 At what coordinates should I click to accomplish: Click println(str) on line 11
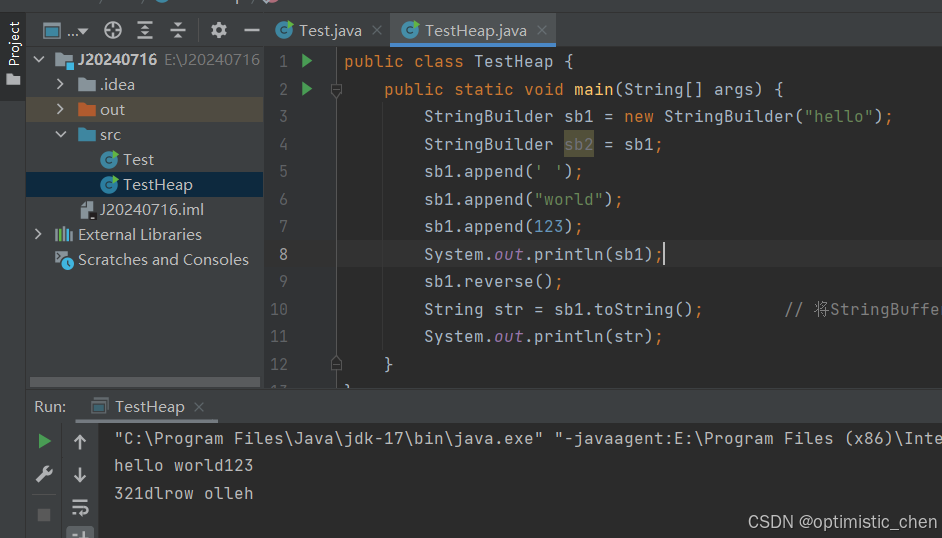tap(593, 337)
